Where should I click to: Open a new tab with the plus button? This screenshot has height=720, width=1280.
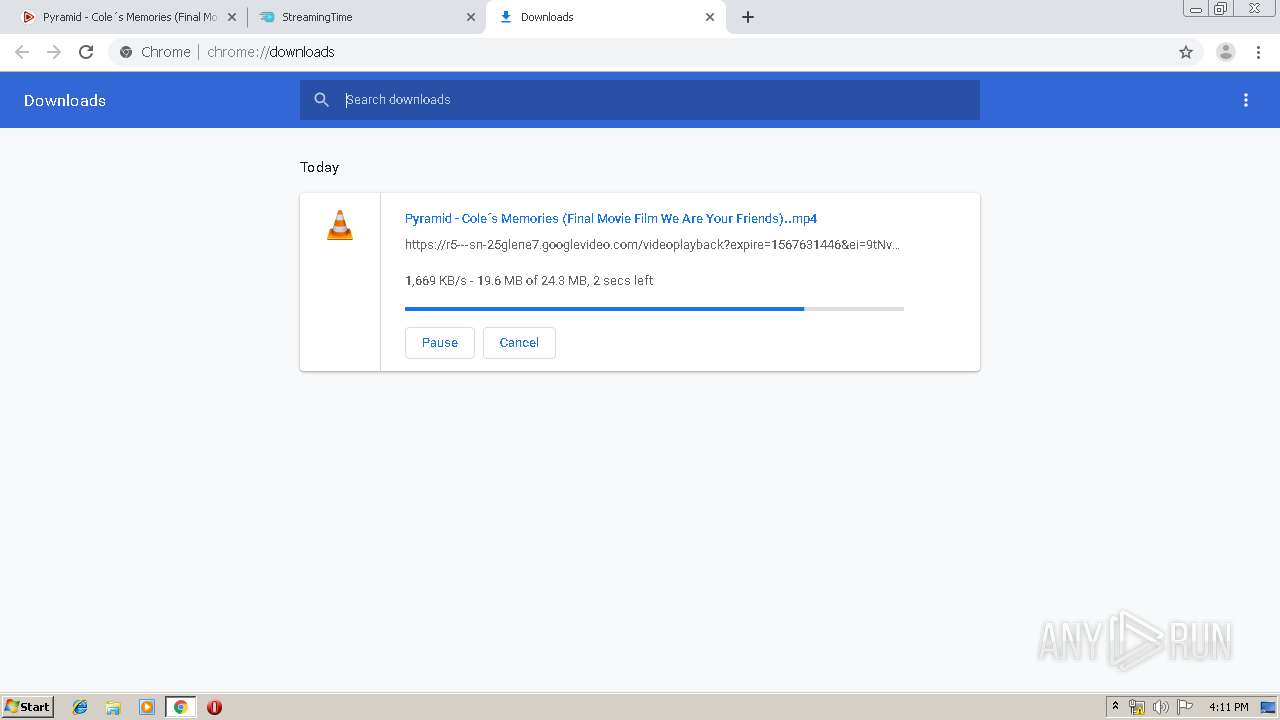[x=748, y=17]
